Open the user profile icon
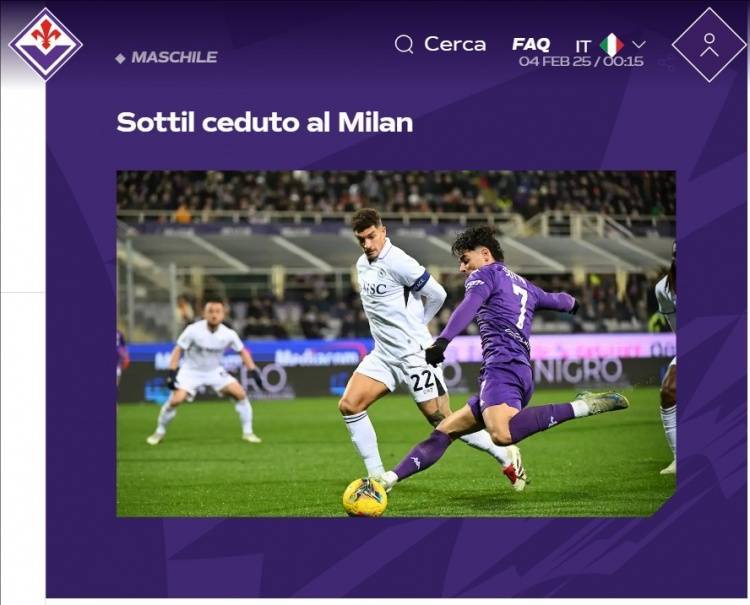 click(x=709, y=44)
